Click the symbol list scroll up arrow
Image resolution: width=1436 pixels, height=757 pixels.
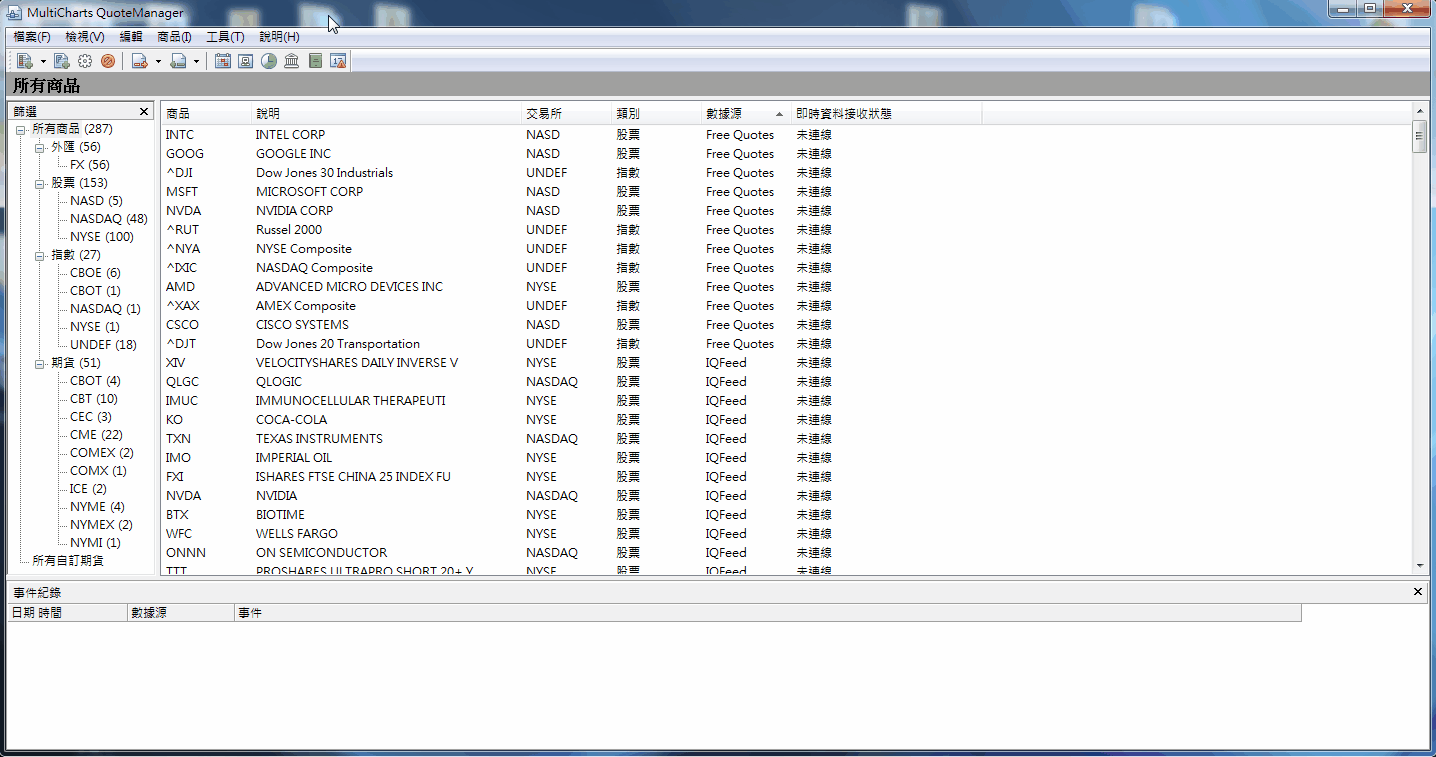click(1419, 111)
